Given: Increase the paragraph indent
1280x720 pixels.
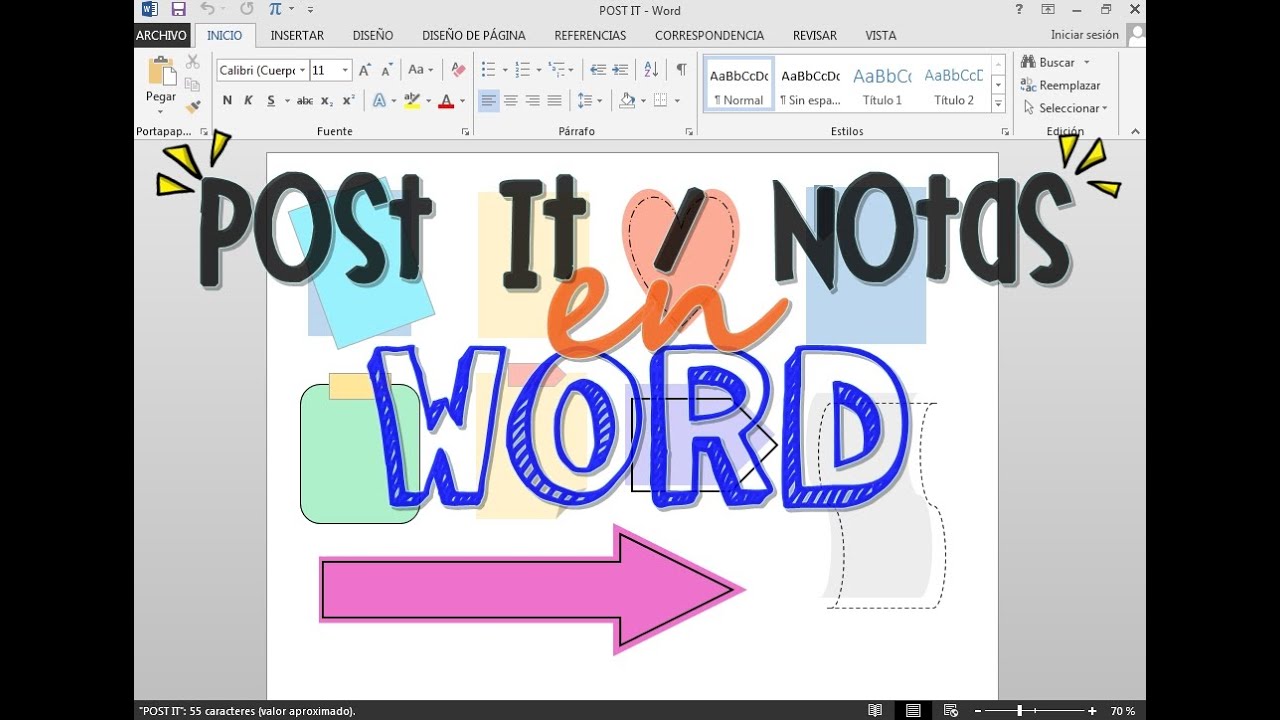Looking at the screenshot, I should tap(620, 70).
